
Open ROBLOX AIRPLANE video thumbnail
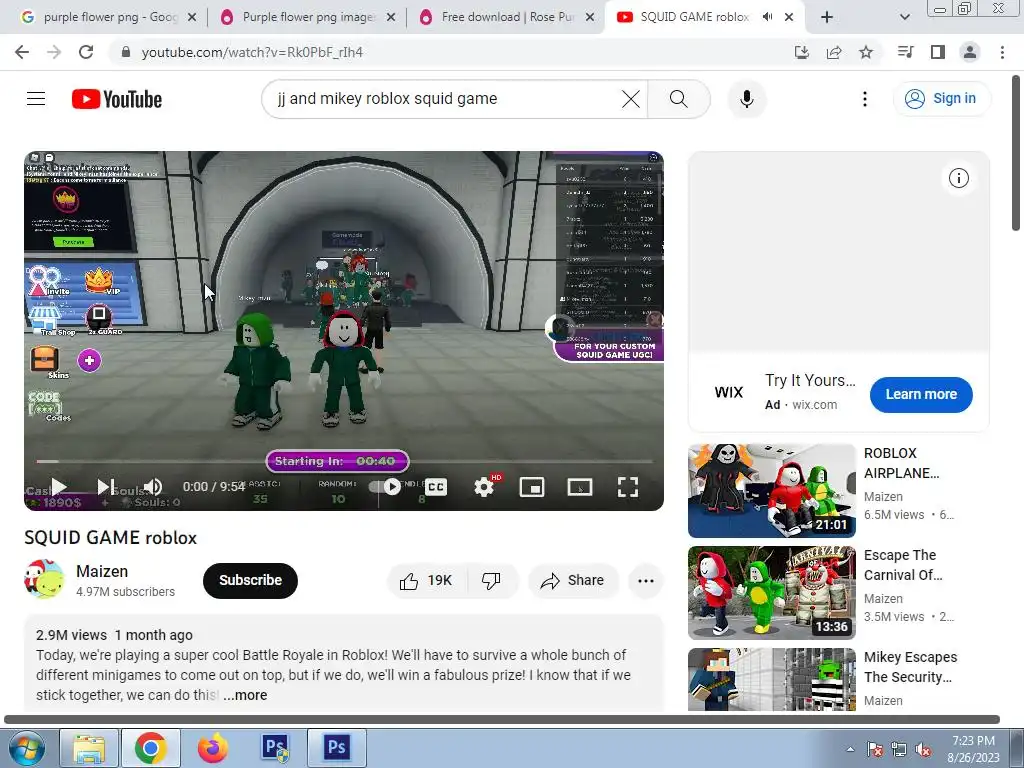point(771,490)
